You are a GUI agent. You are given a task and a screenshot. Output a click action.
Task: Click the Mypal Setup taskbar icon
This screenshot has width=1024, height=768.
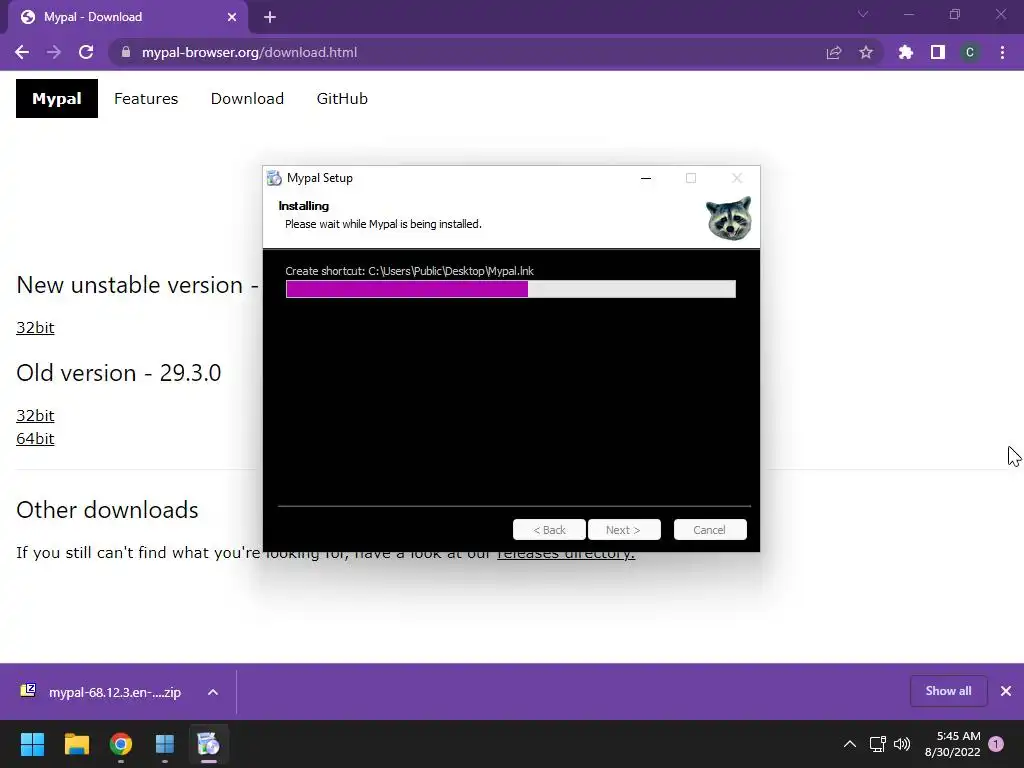coord(209,744)
